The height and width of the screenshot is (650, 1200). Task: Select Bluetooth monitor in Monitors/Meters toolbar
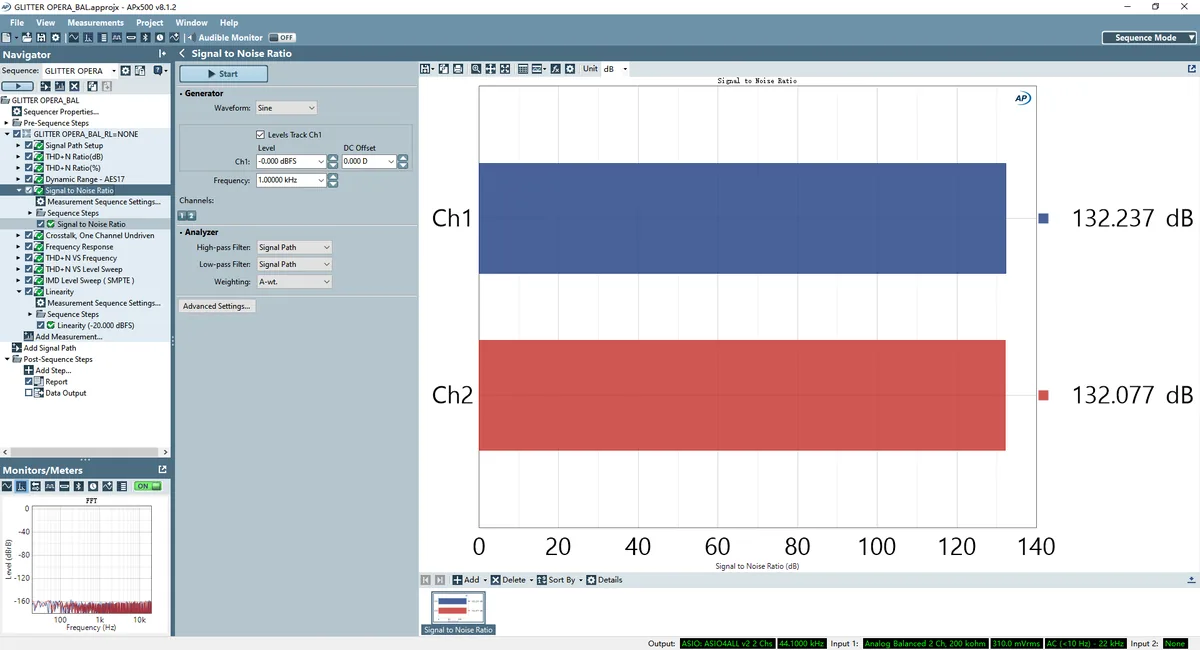tap(79, 486)
